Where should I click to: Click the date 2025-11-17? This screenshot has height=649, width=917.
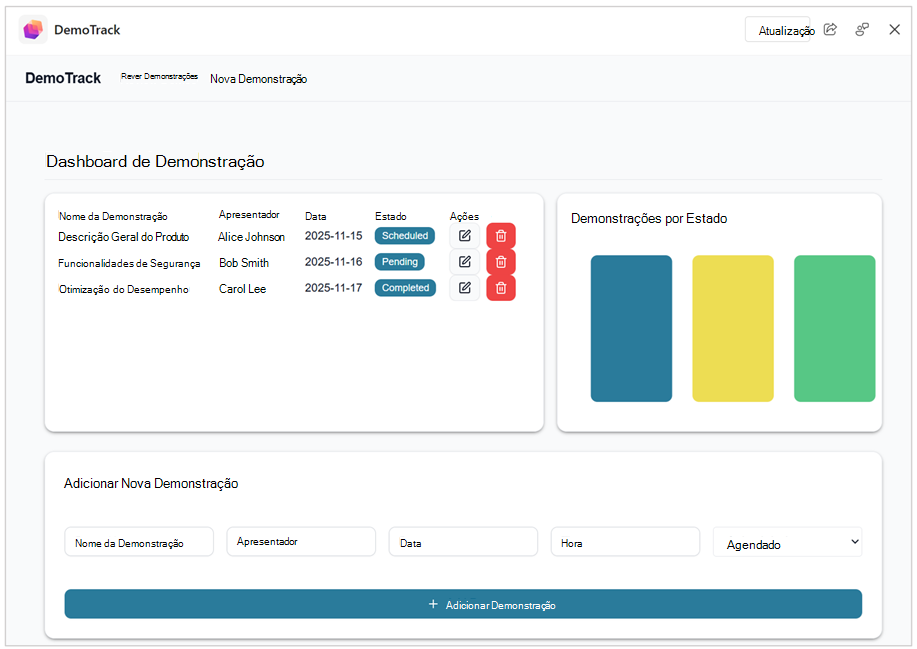[333, 288]
